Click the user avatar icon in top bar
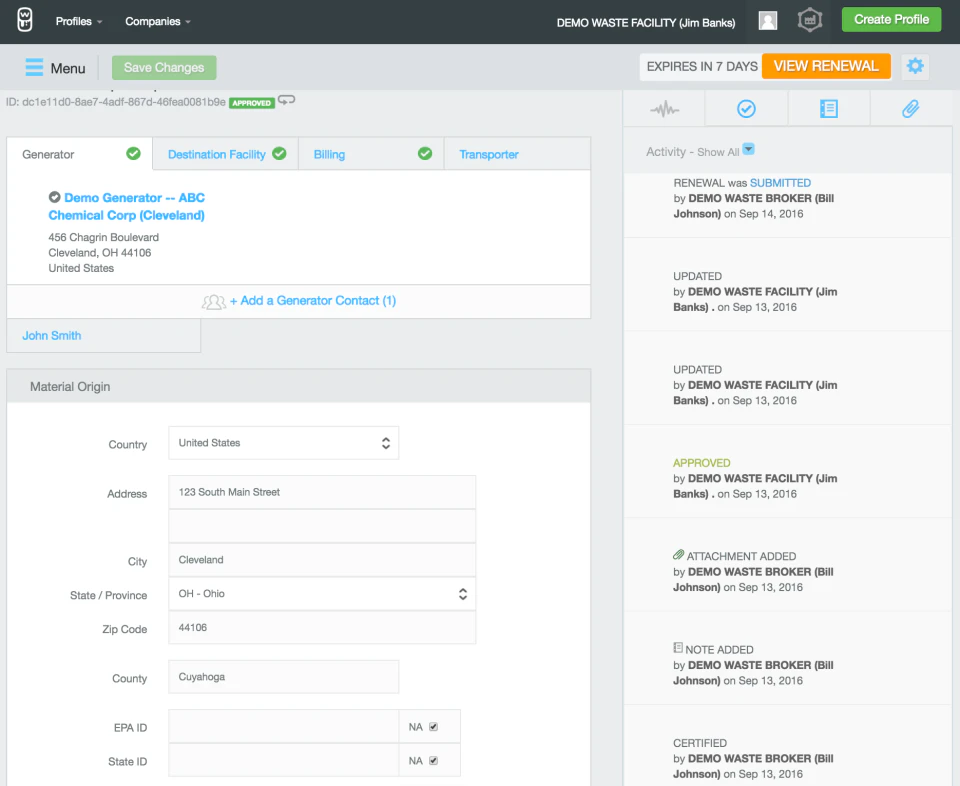 [766, 21]
